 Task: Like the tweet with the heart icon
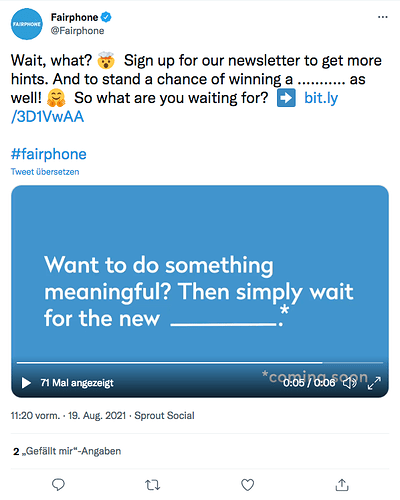[x=247, y=485]
